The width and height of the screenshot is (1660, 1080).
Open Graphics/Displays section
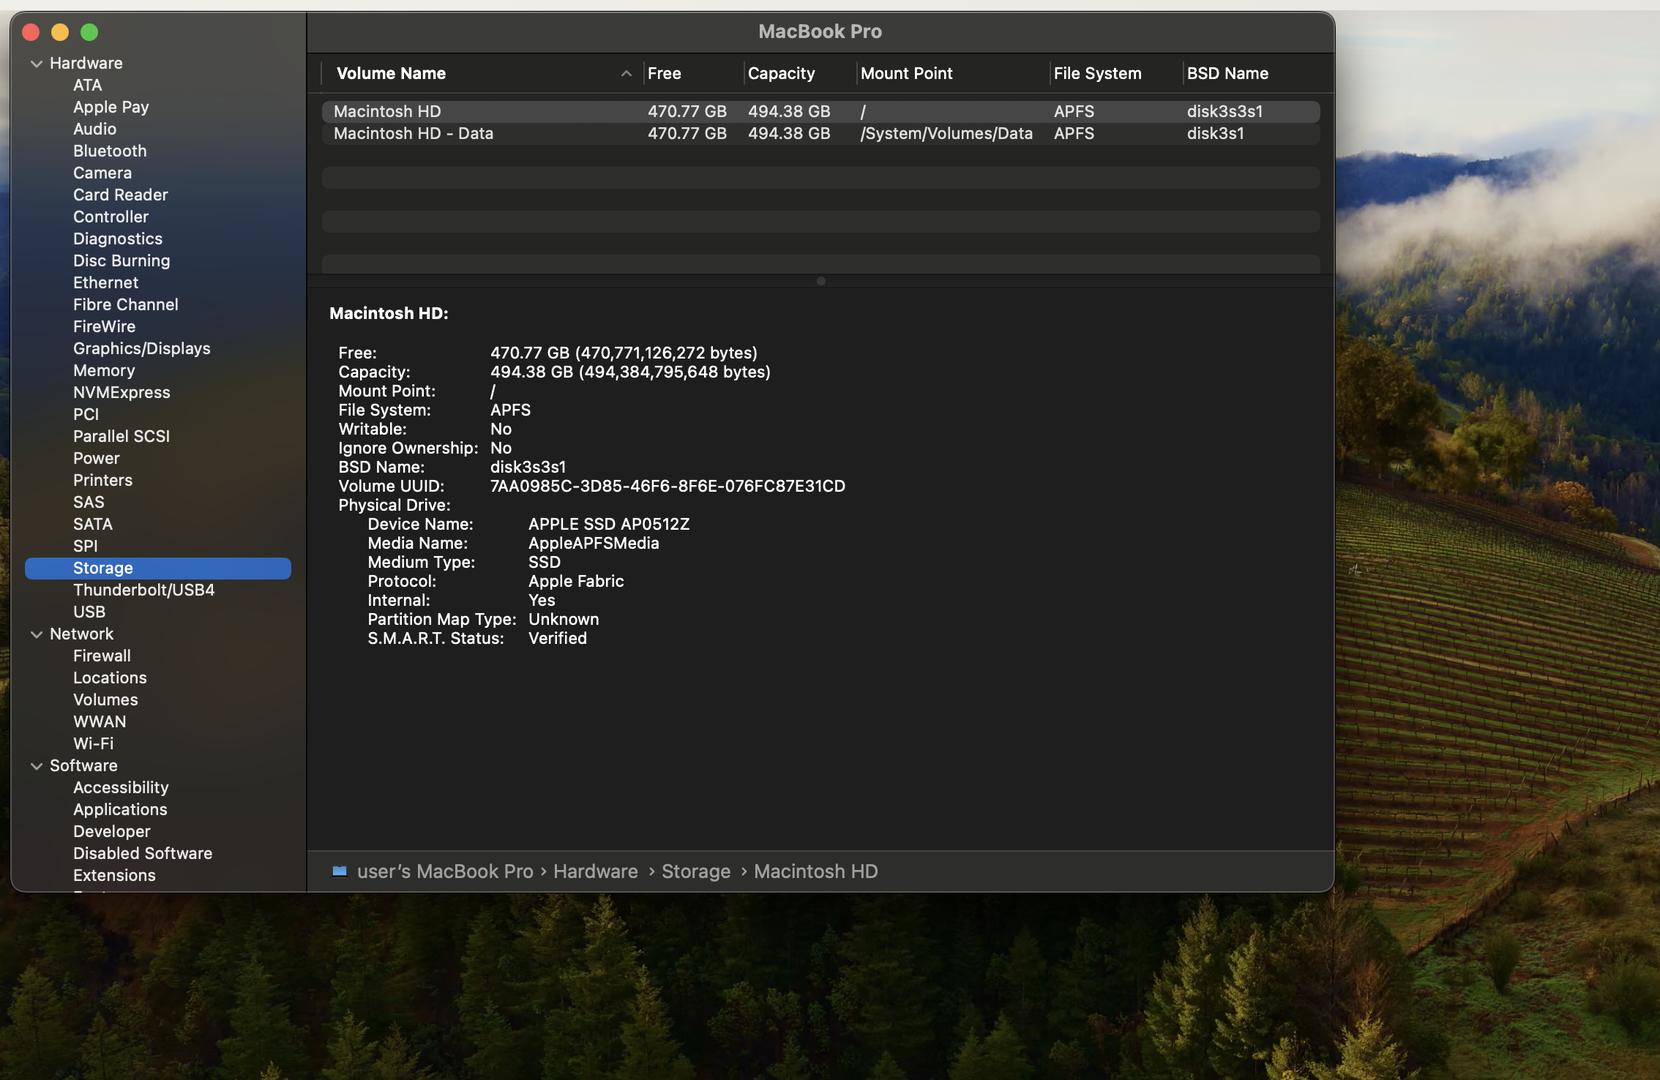tap(142, 349)
